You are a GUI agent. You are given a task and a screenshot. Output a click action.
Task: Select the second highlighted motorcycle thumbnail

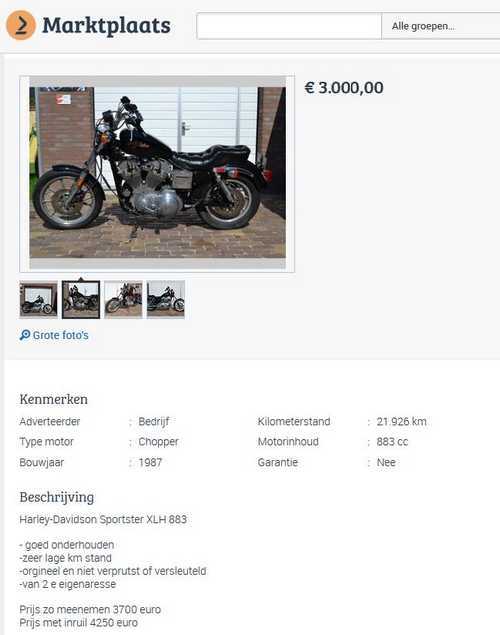click(x=81, y=300)
